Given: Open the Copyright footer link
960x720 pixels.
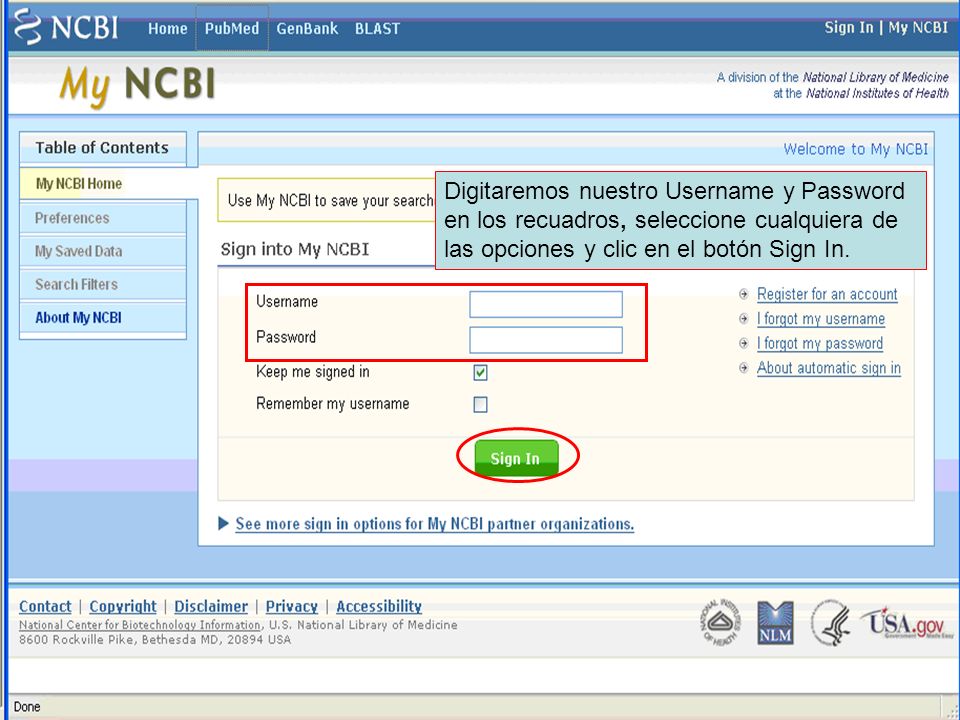Looking at the screenshot, I should [x=122, y=606].
